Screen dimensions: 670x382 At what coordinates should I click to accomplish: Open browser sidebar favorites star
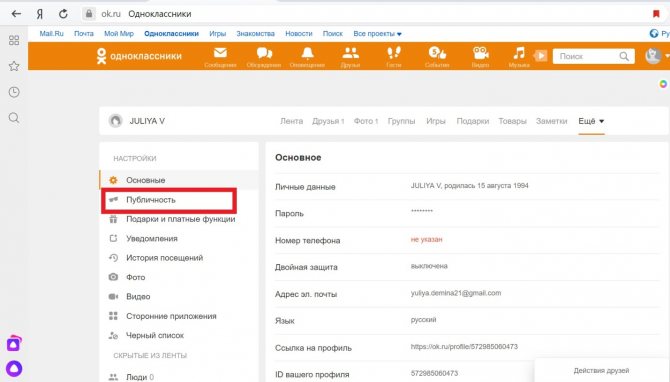[x=14, y=66]
